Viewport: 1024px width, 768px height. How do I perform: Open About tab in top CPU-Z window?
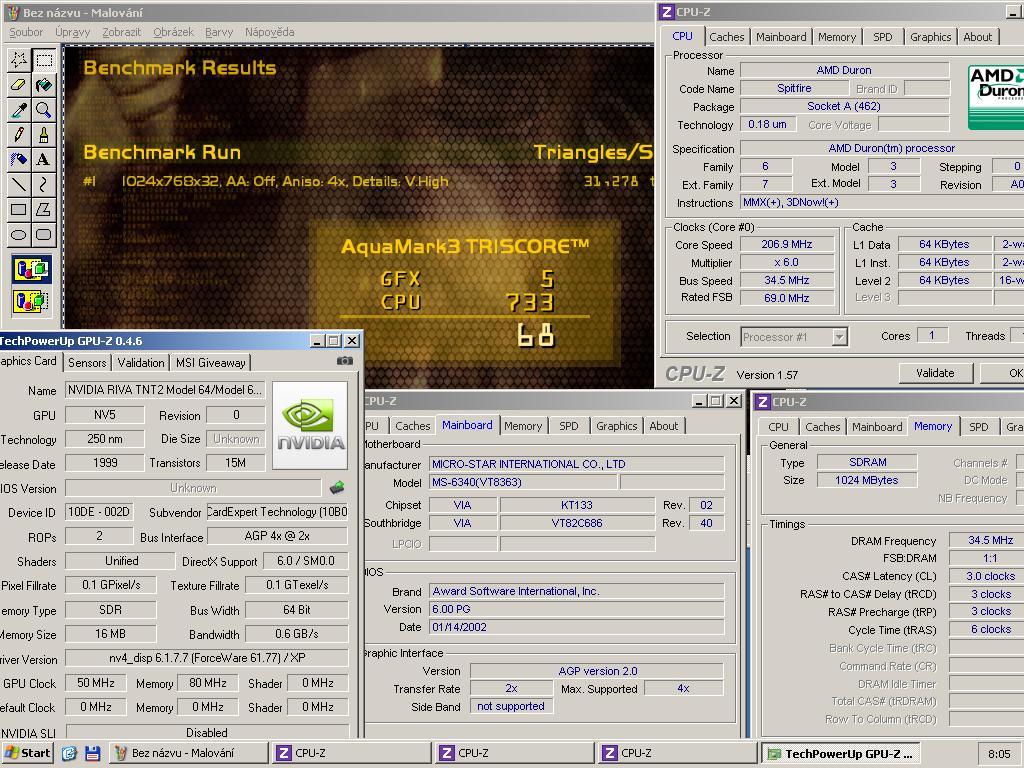point(978,37)
